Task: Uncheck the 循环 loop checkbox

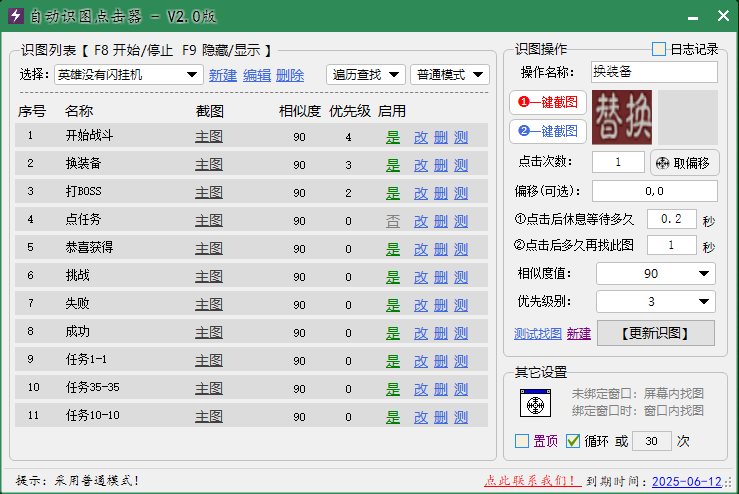Action: click(x=573, y=441)
